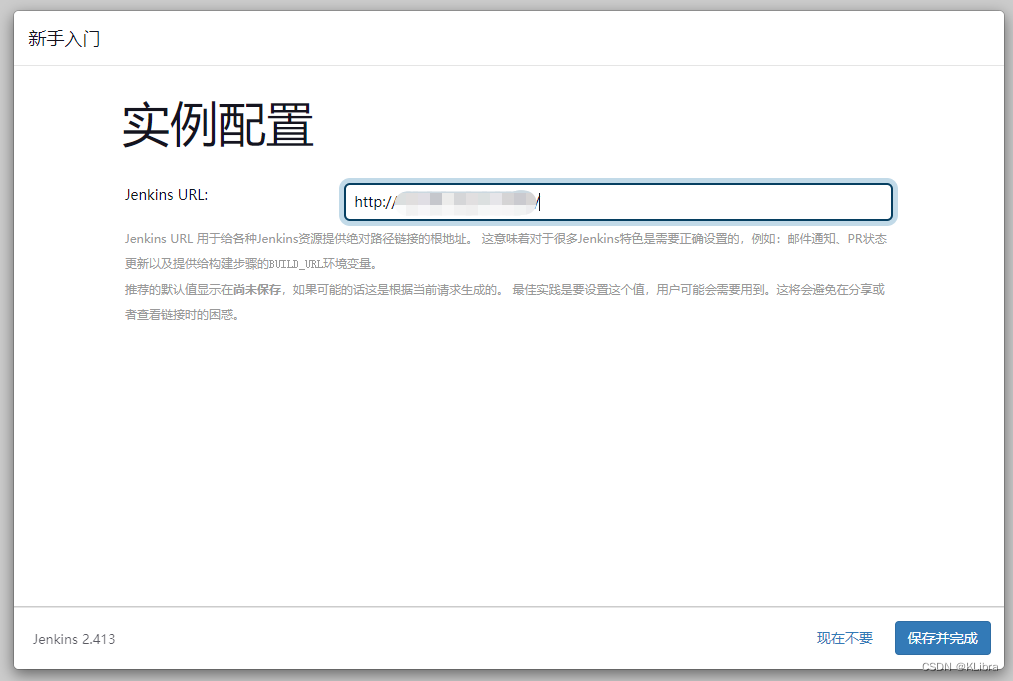Click the 保存并完成 button
Image resolution: width=1013 pixels, height=681 pixels.
click(942, 638)
